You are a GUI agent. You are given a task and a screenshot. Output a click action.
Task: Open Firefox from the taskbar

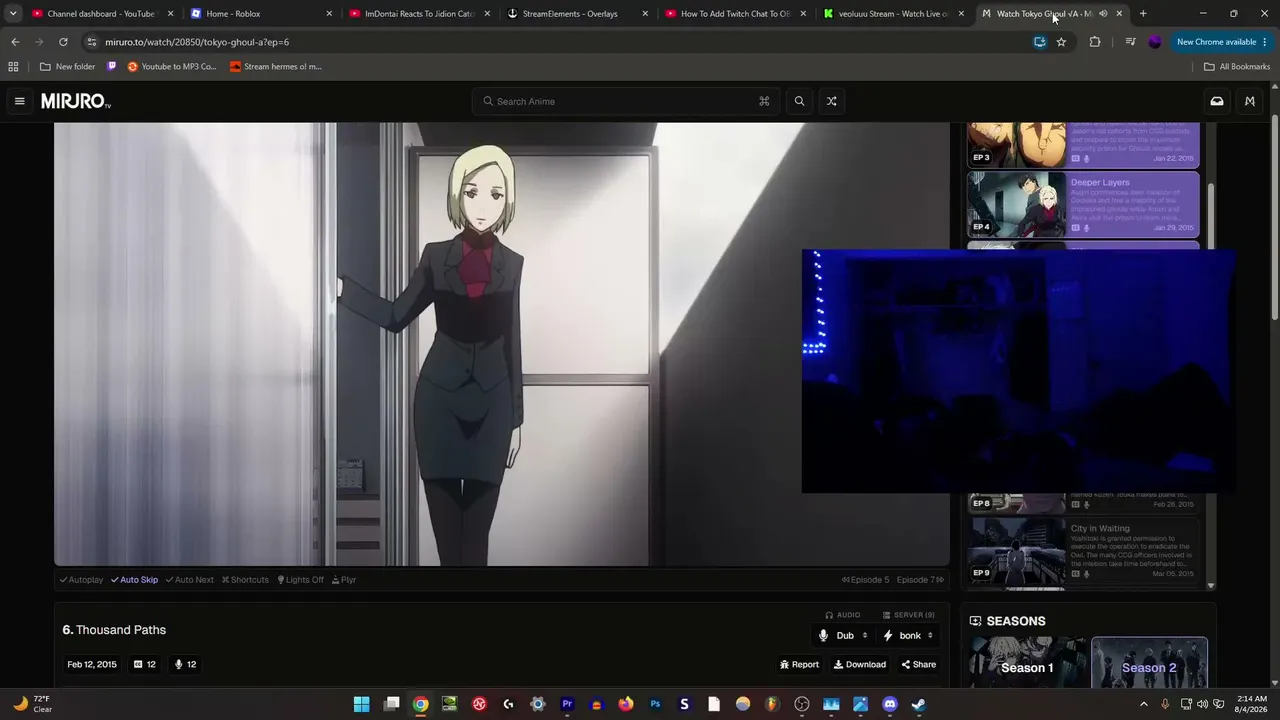(626, 704)
